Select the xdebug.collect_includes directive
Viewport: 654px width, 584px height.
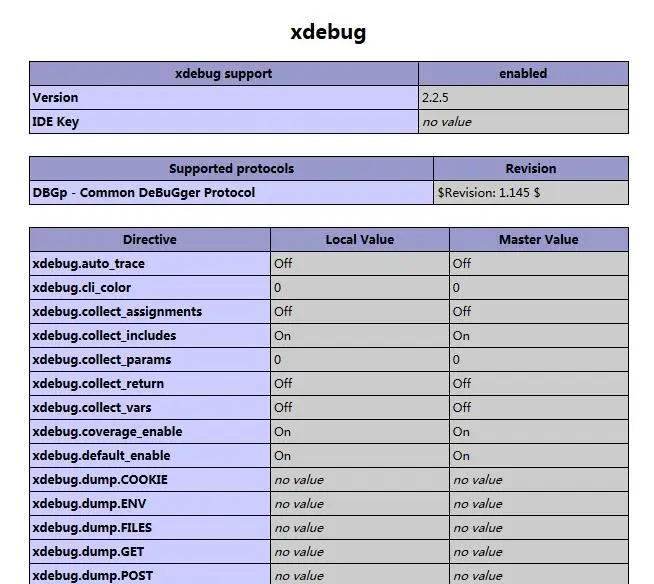[150, 336]
